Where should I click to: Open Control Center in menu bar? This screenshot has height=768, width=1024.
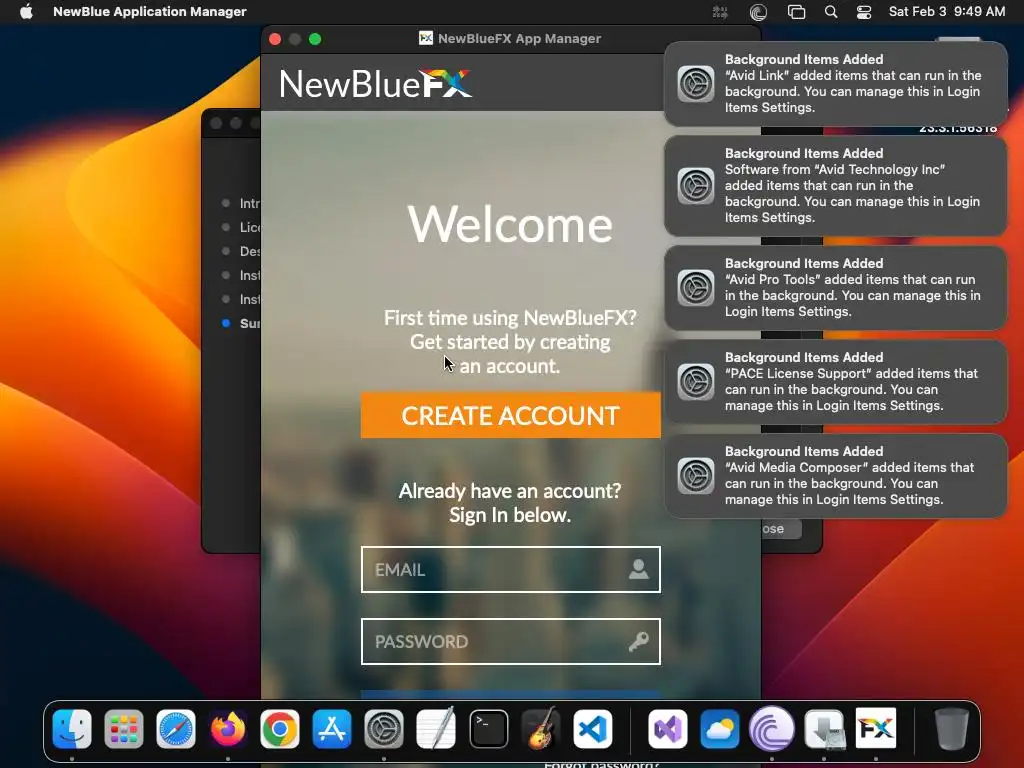tap(864, 12)
